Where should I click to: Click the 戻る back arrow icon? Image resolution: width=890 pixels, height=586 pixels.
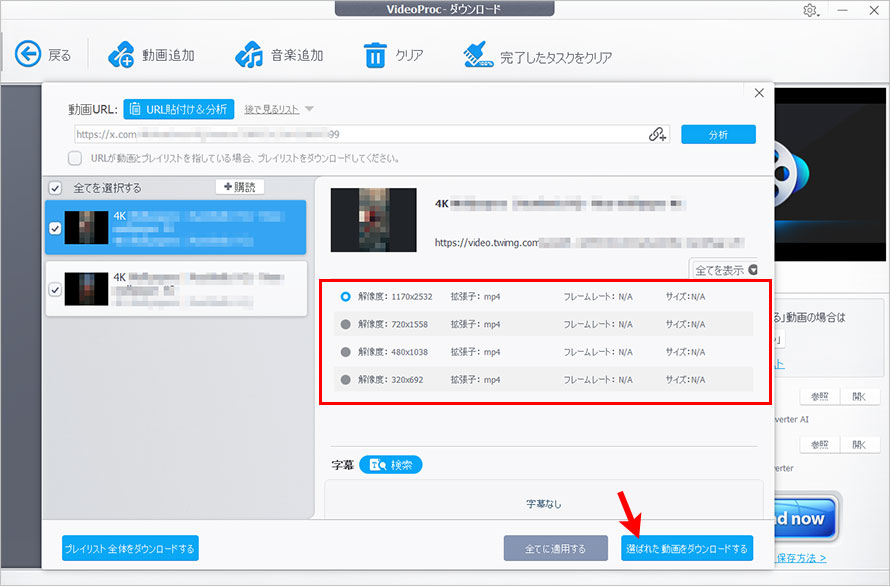tap(28, 55)
